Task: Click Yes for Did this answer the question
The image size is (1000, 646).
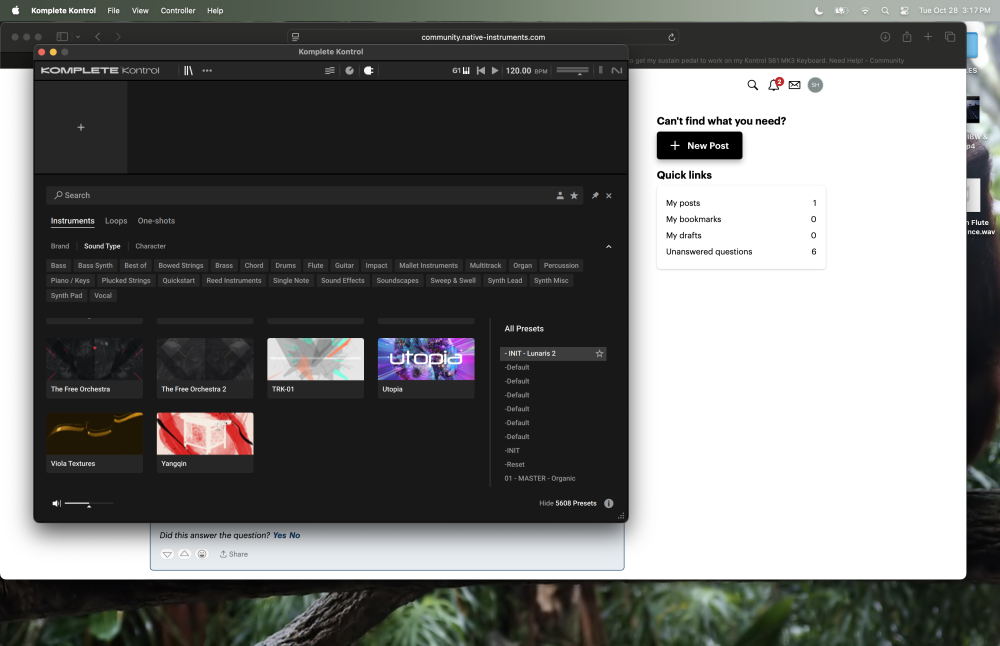Action: click(x=279, y=536)
